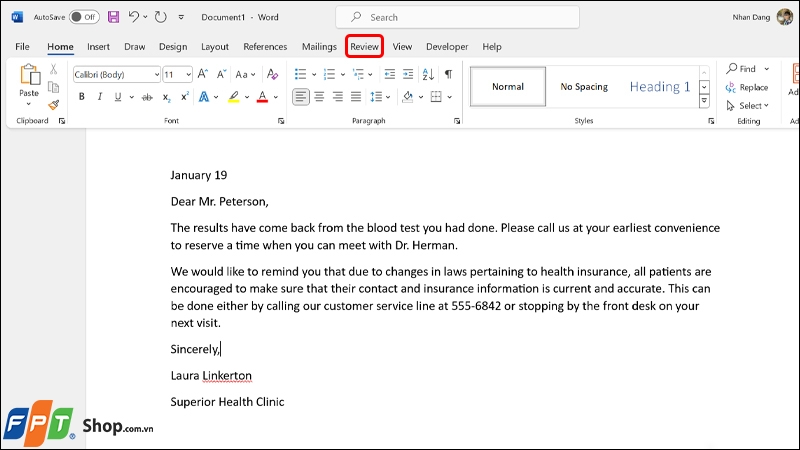
Task: Insert bulleted list
Action: tap(301, 74)
